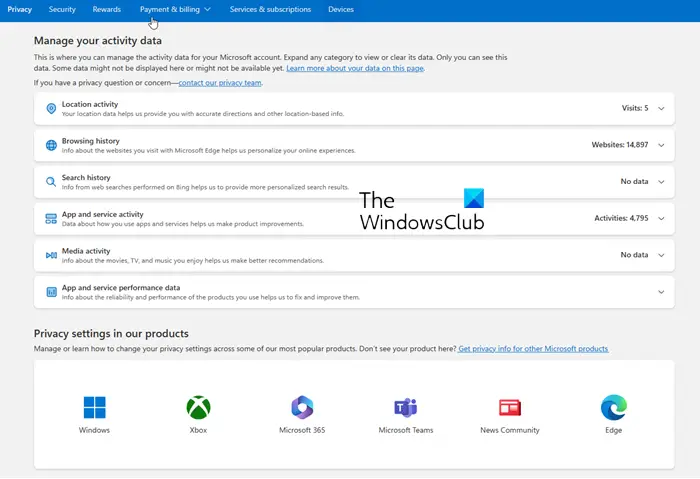Expand the Browsing history chevron
Viewport: 700px width, 479px height.
click(661, 145)
